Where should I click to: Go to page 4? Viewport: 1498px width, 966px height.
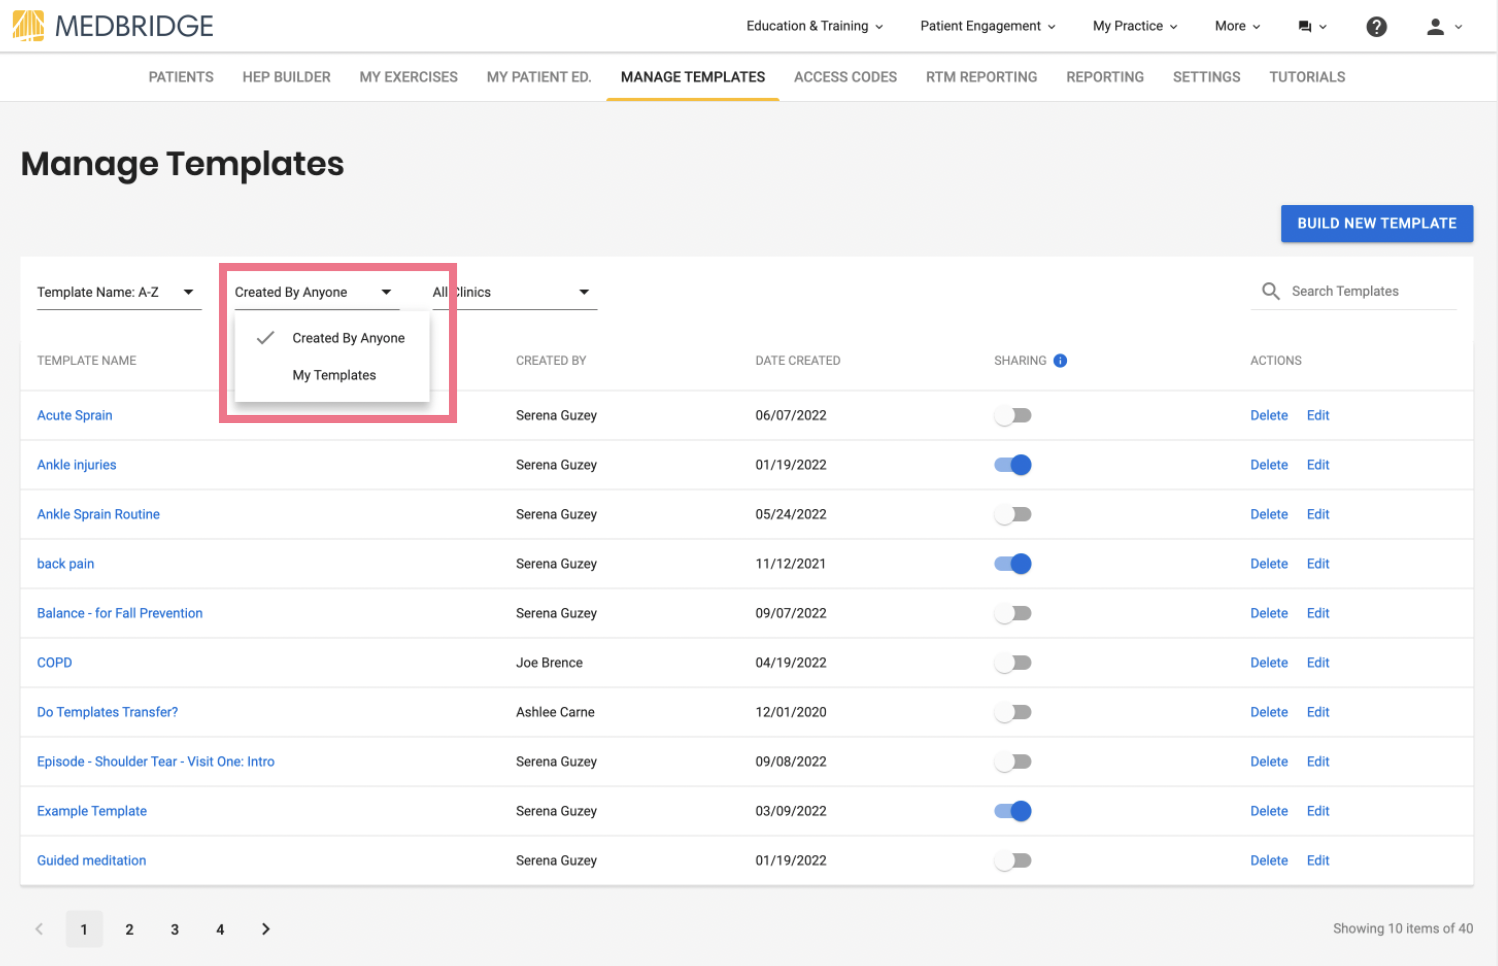pyautogui.click(x=220, y=929)
